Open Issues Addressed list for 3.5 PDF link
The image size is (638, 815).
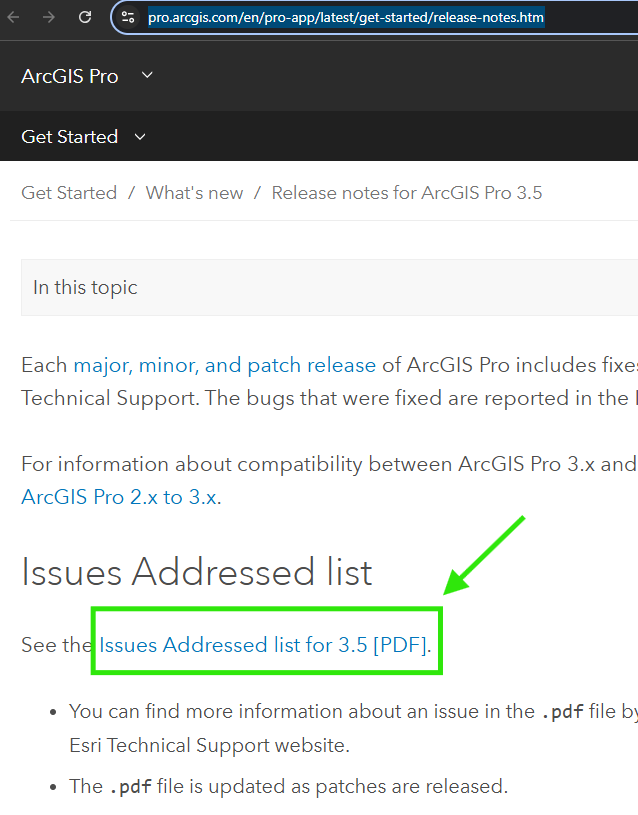click(264, 645)
